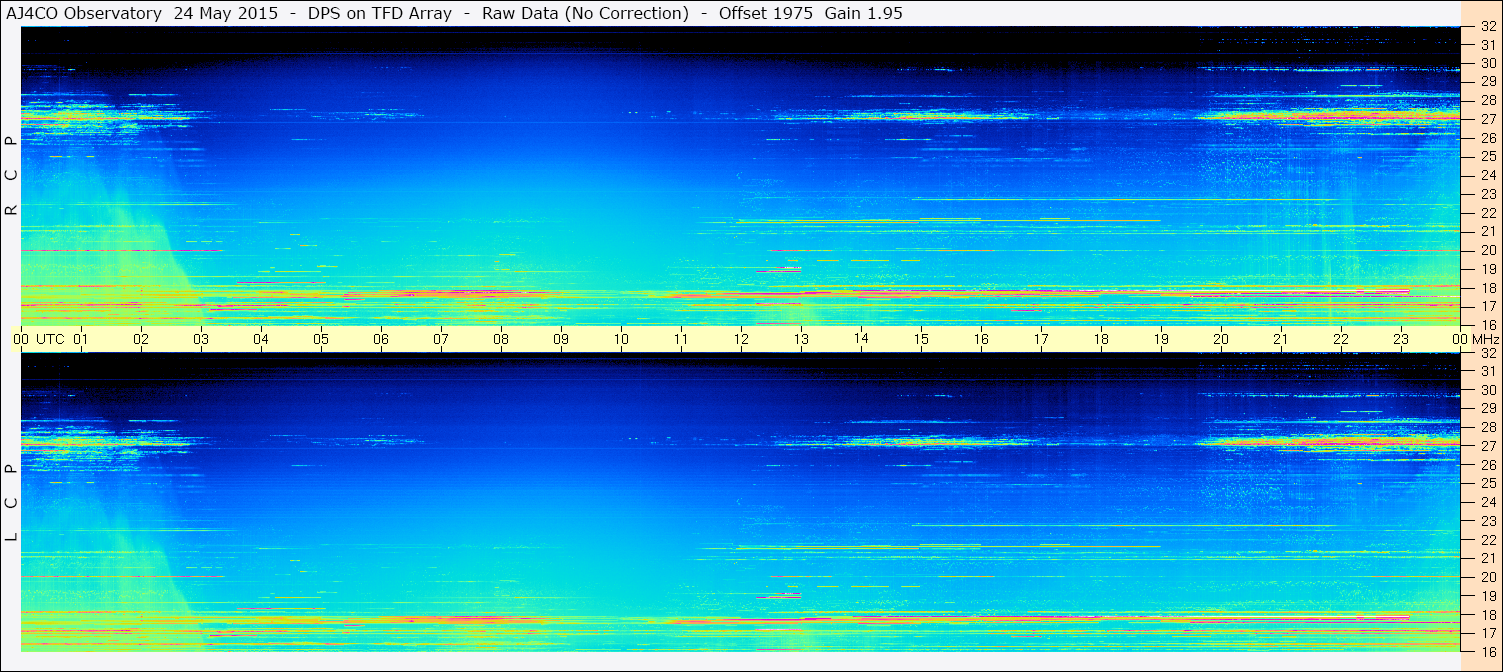Click the 15 hour tick on time axis

click(x=921, y=339)
